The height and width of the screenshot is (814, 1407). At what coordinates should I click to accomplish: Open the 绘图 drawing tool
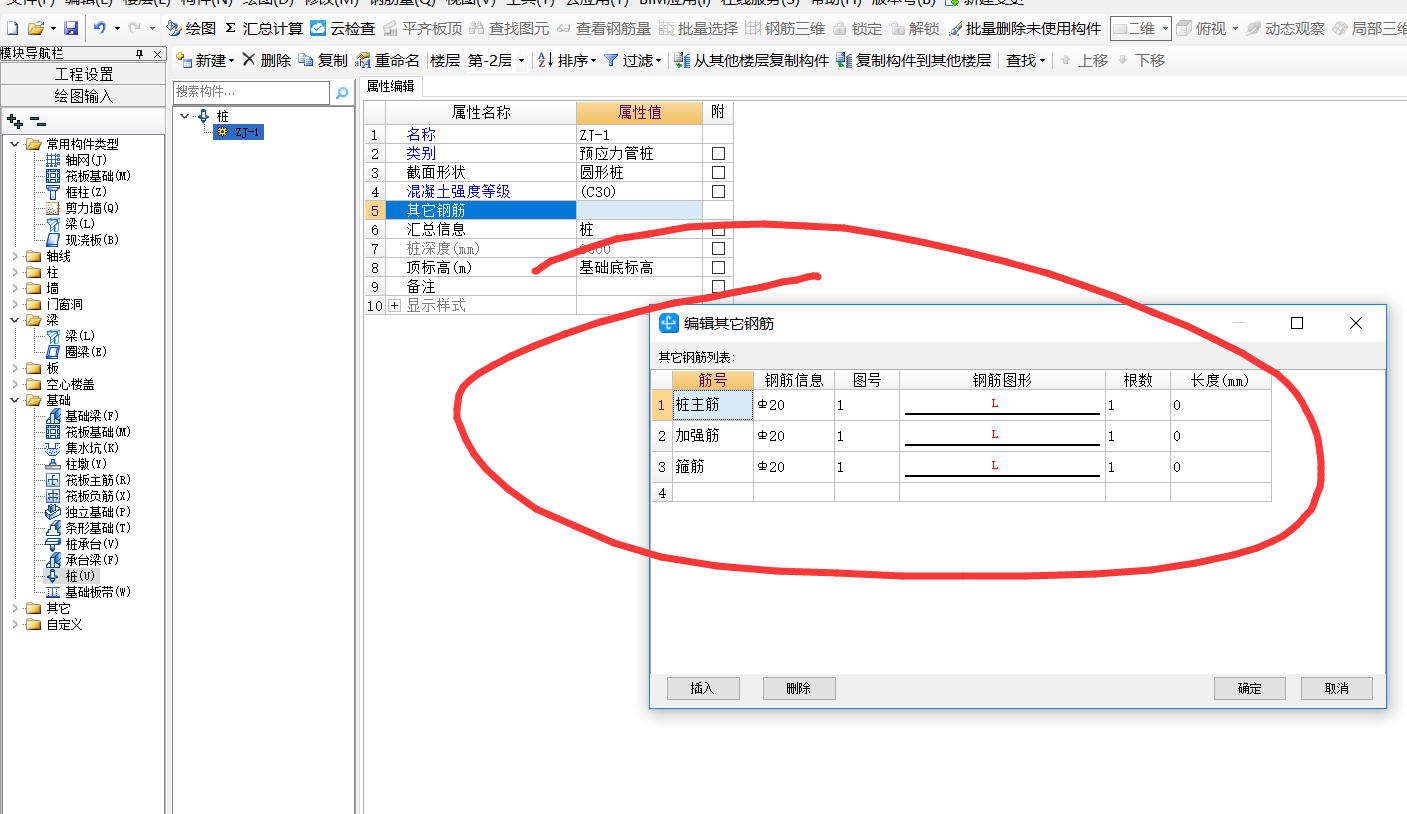[191, 28]
